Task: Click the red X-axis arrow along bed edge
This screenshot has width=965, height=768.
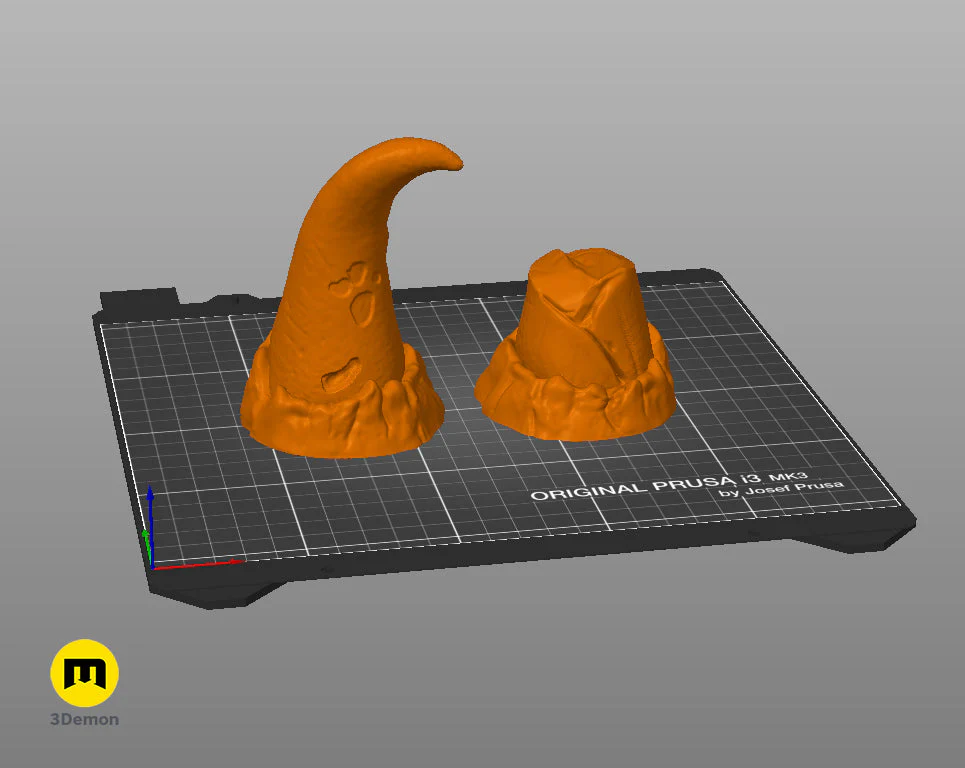Action: point(200,563)
